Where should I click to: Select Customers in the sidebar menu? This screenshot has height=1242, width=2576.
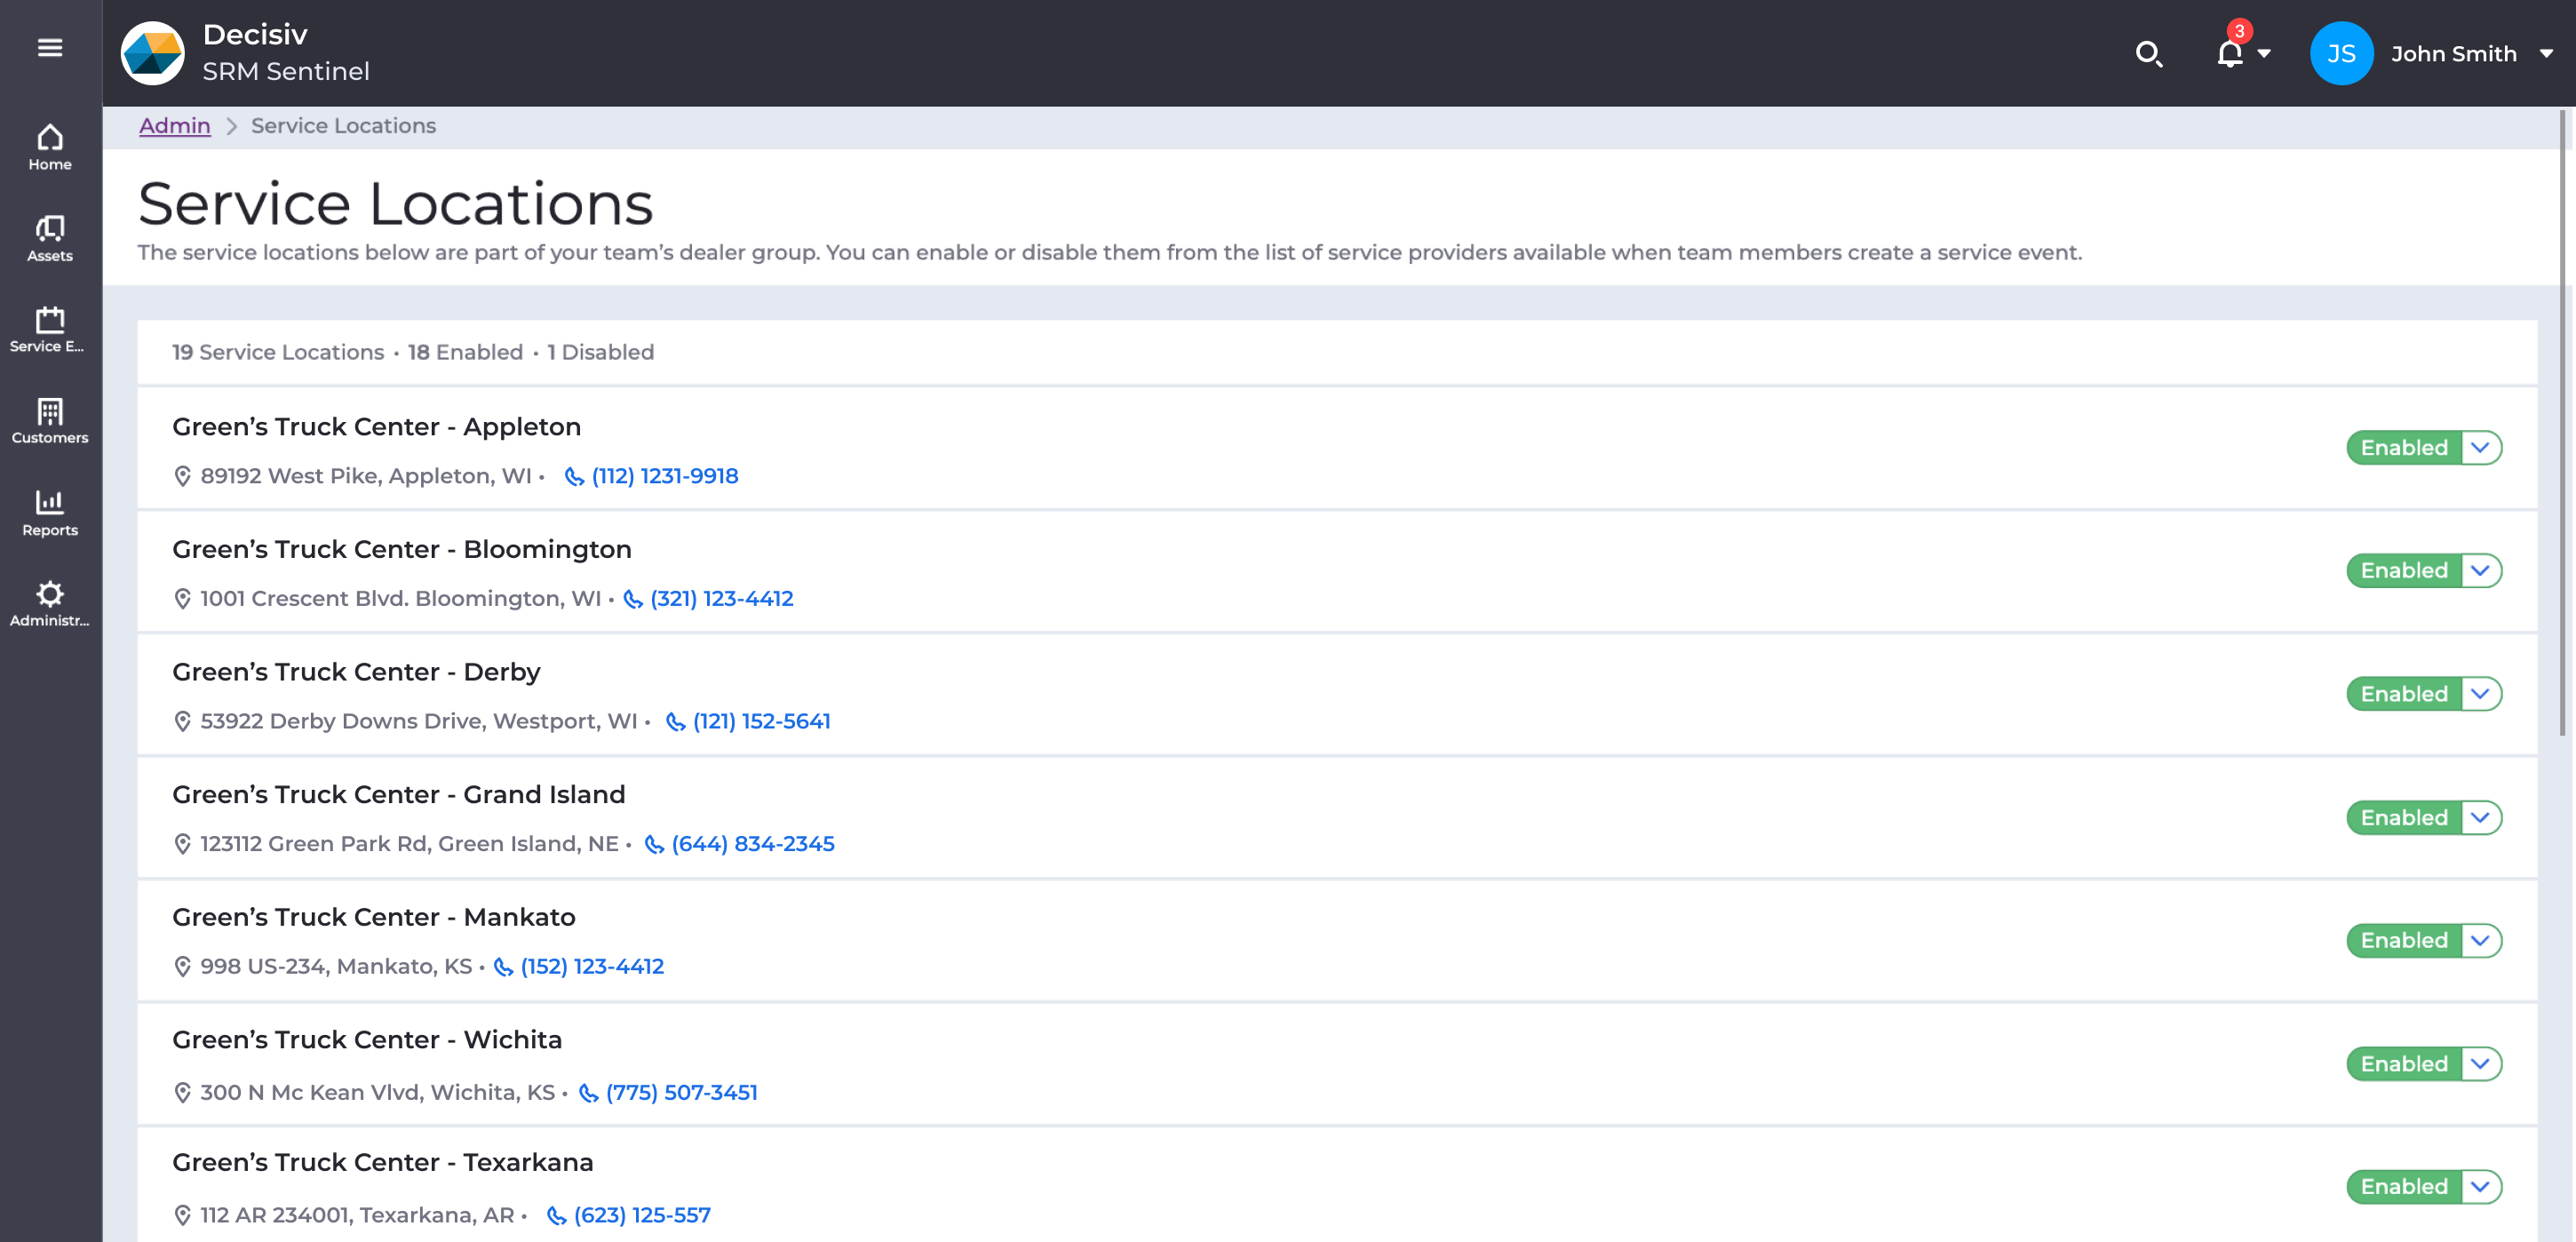coord(50,421)
